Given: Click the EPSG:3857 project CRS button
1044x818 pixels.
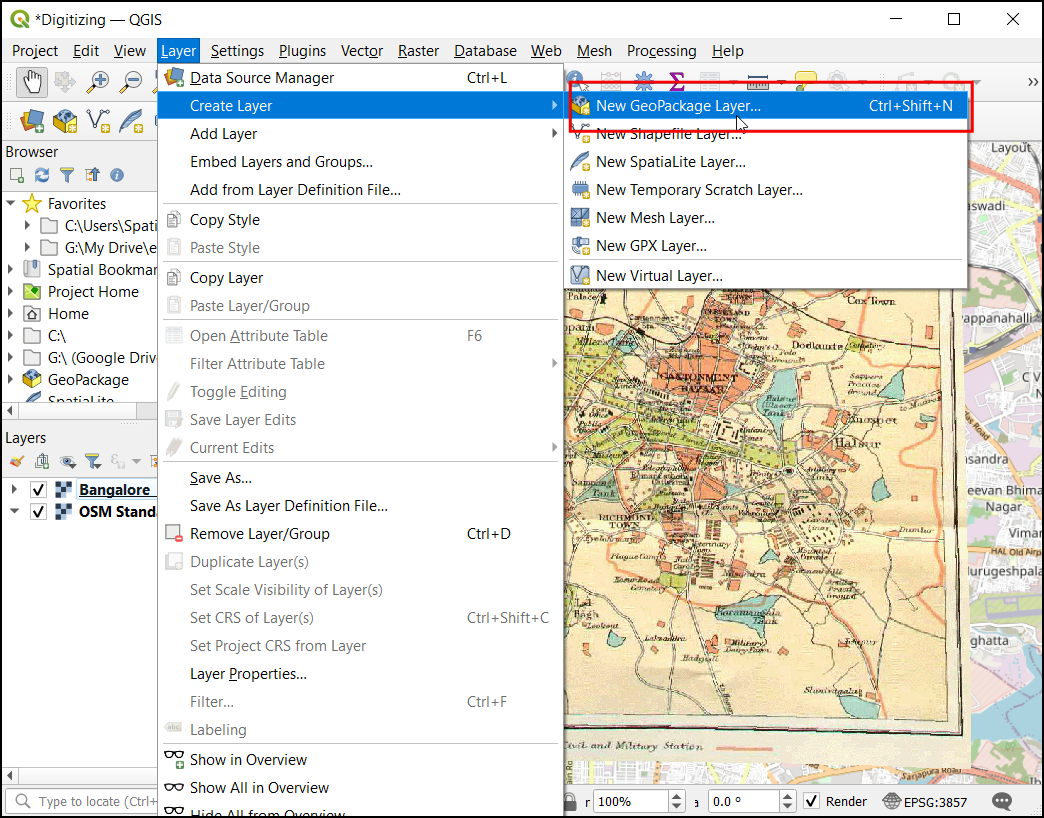Looking at the screenshot, I should point(925,801).
